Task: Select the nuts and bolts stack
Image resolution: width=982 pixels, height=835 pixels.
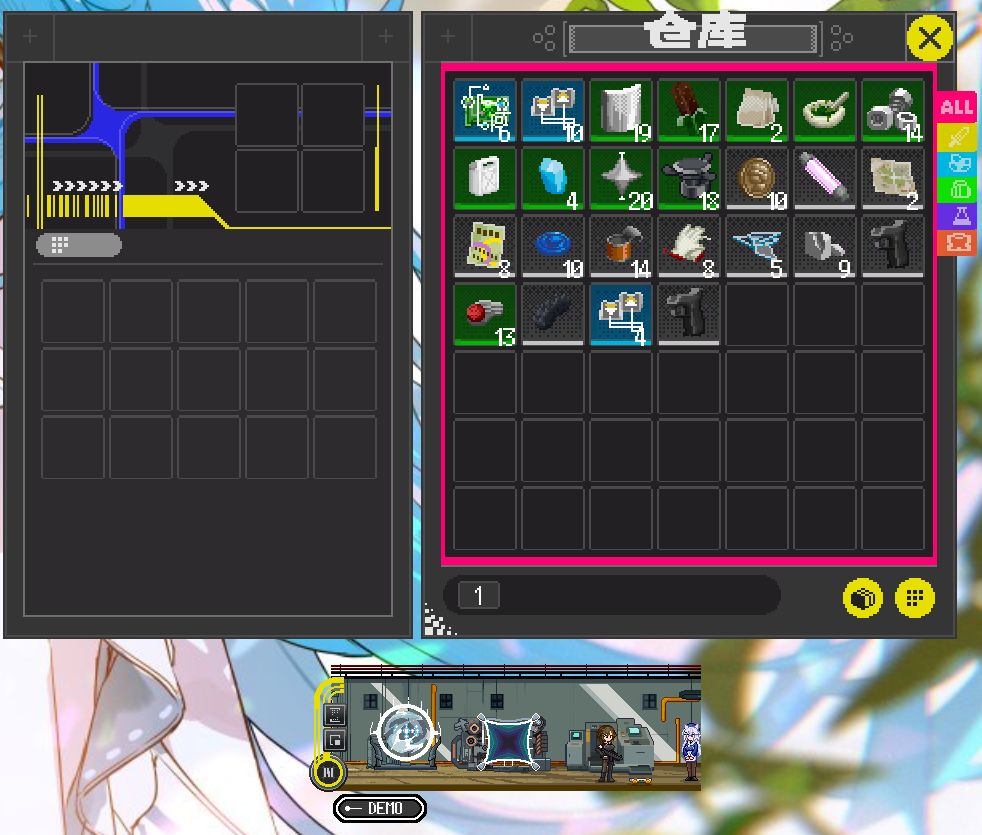Action: pyautogui.click(x=894, y=111)
